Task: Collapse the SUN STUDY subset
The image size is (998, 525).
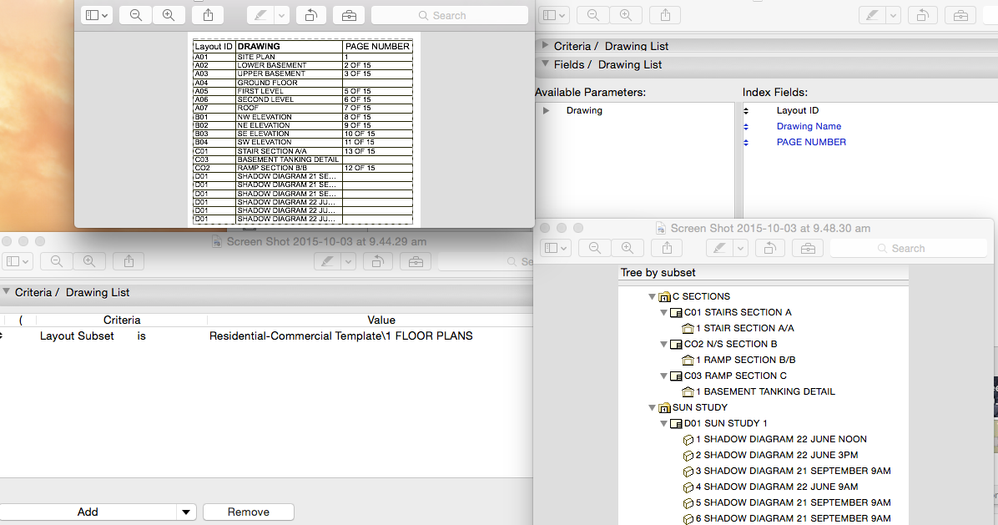Action: (x=652, y=407)
